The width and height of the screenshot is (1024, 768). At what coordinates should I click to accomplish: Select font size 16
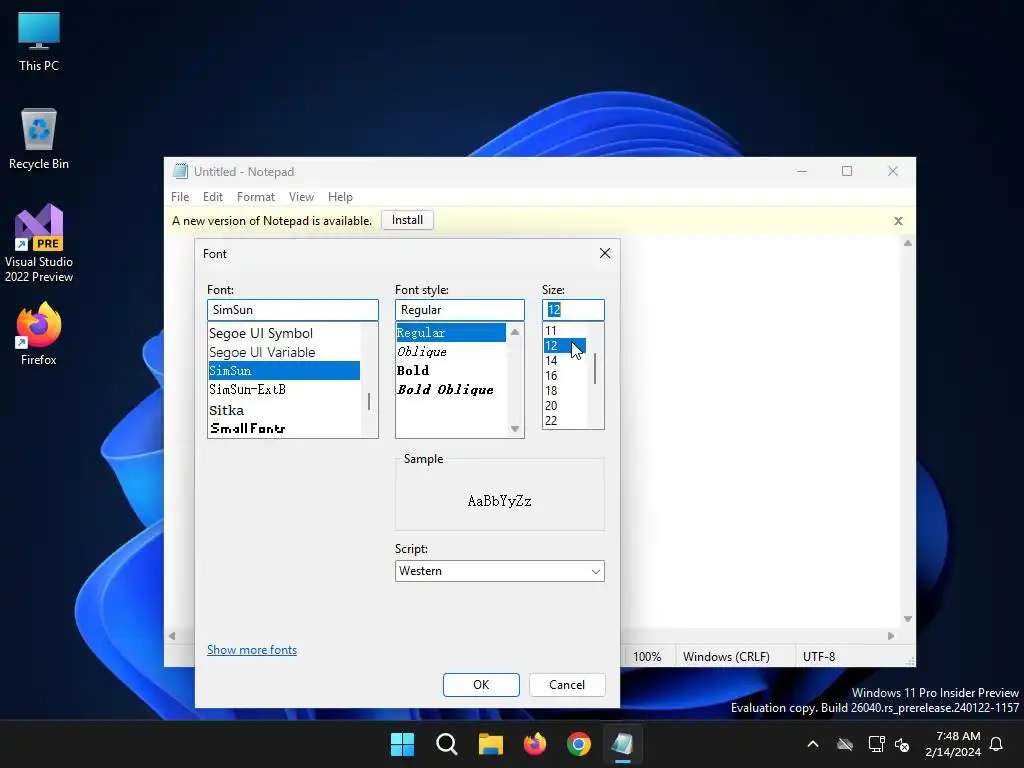point(565,376)
